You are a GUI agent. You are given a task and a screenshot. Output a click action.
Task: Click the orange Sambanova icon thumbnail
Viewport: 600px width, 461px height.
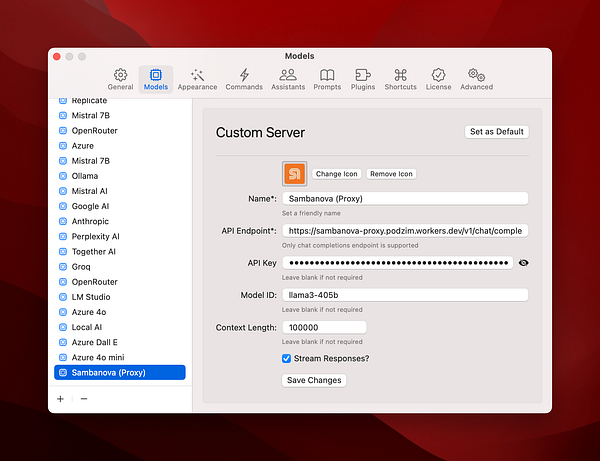coord(295,174)
